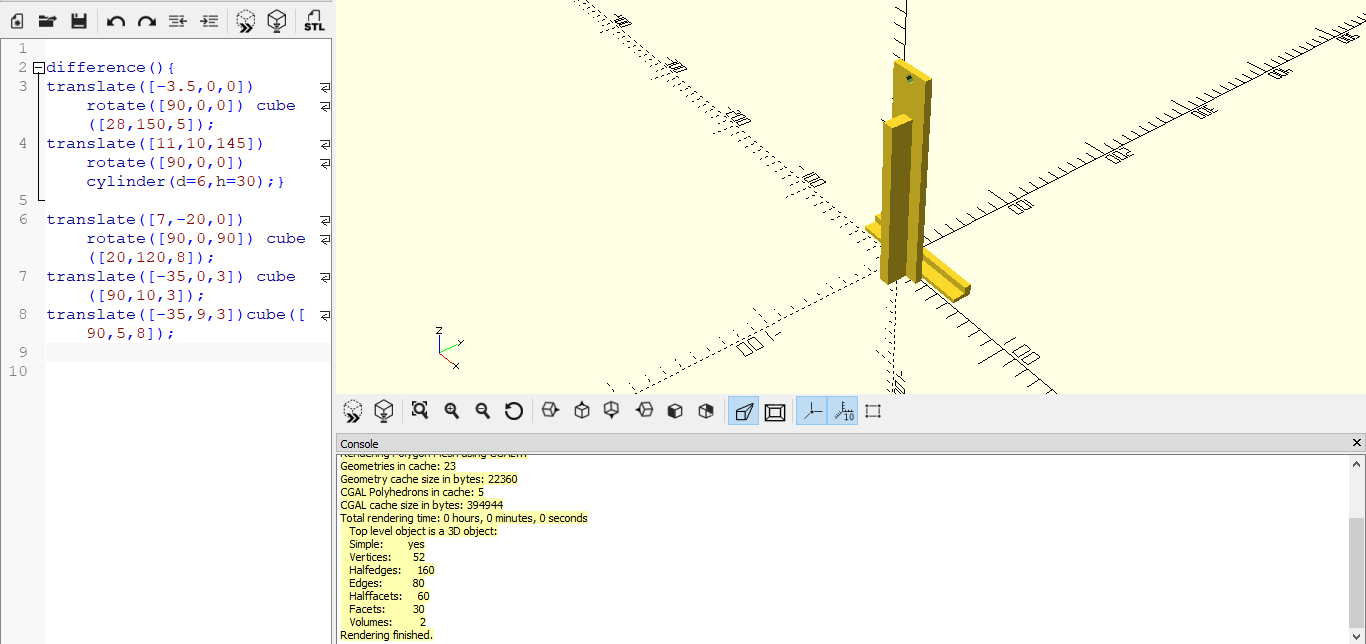Image resolution: width=1366 pixels, height=644 pixels.
Task: Undo the last edit
Action: pyautogui.click(x=116, y=21)
